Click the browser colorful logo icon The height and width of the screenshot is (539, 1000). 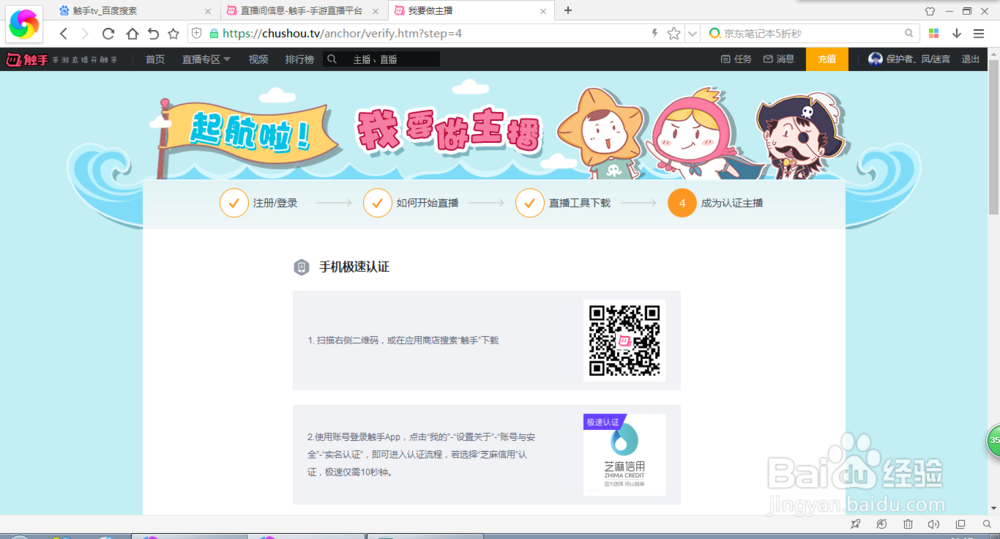click(x=24, y=25)
